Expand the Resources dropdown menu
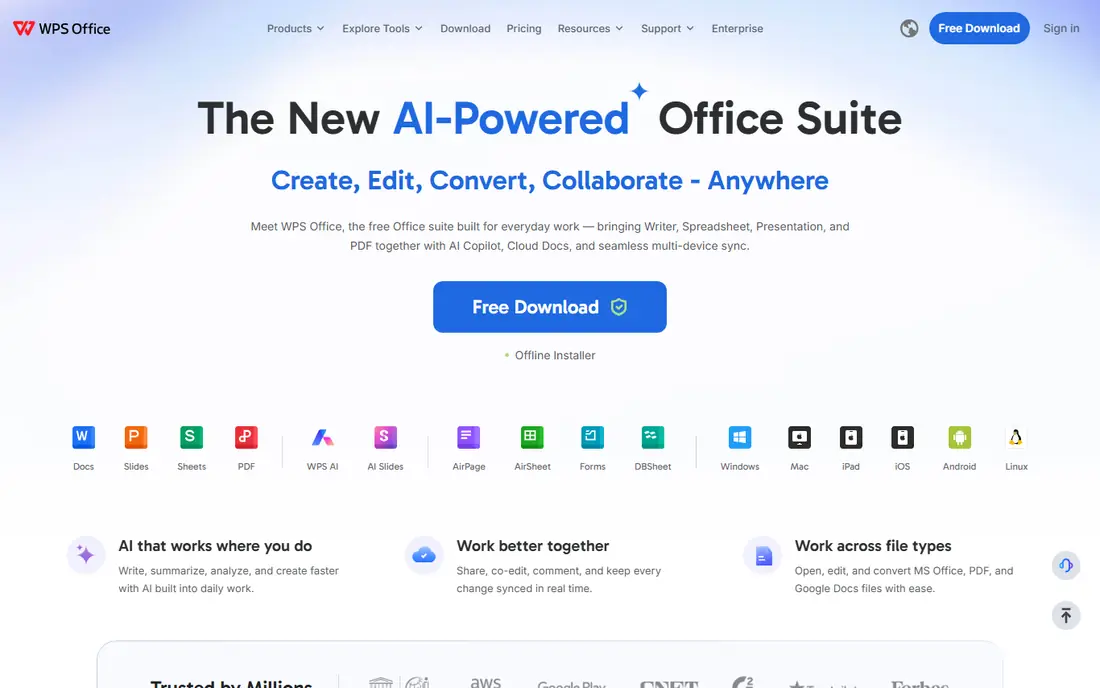1100x688 pixels. [x=590, y=29]
